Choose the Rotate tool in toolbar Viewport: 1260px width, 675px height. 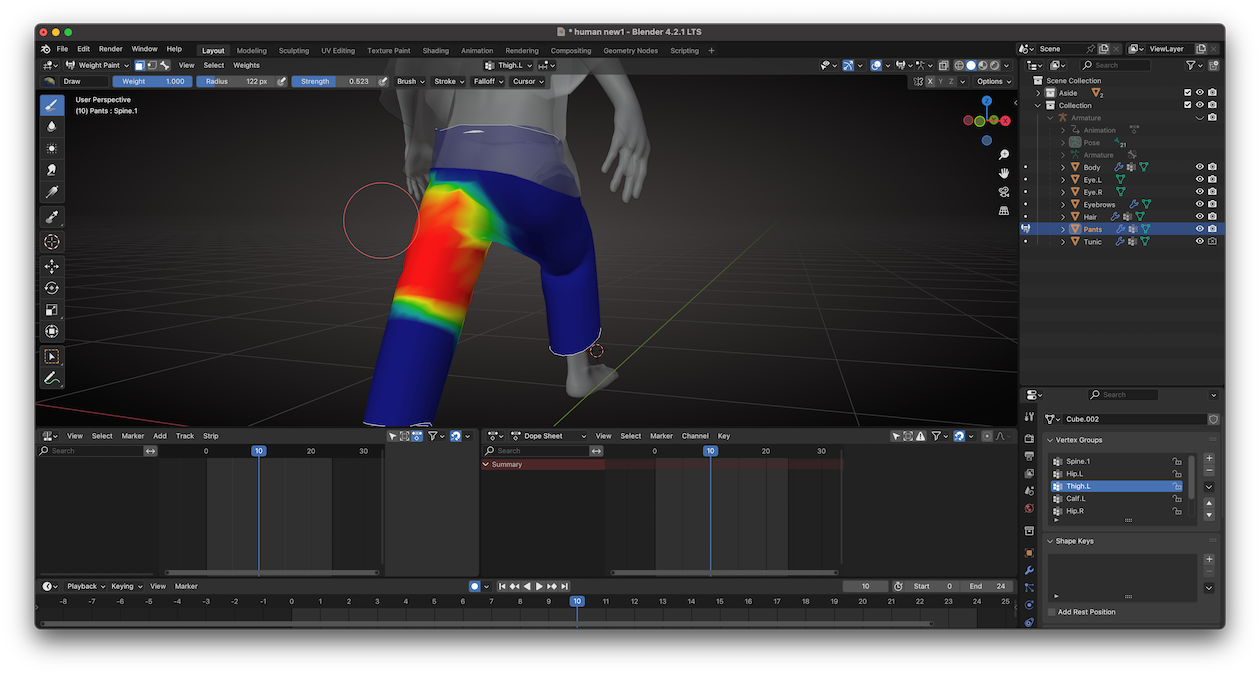[52, 288]
